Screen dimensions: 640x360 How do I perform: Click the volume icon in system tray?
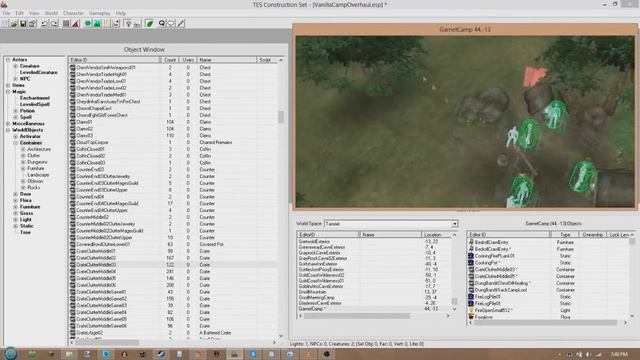point(588,355)
